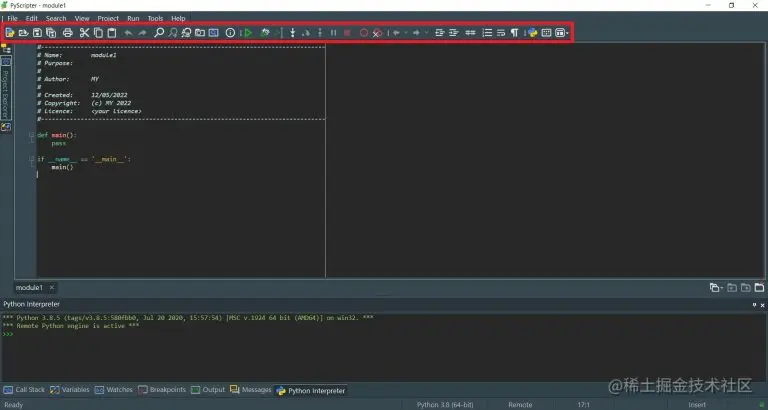This screenshot has height=410, width=768.
Task: Click the Copy toolbar icon
Action: [98, 33]
